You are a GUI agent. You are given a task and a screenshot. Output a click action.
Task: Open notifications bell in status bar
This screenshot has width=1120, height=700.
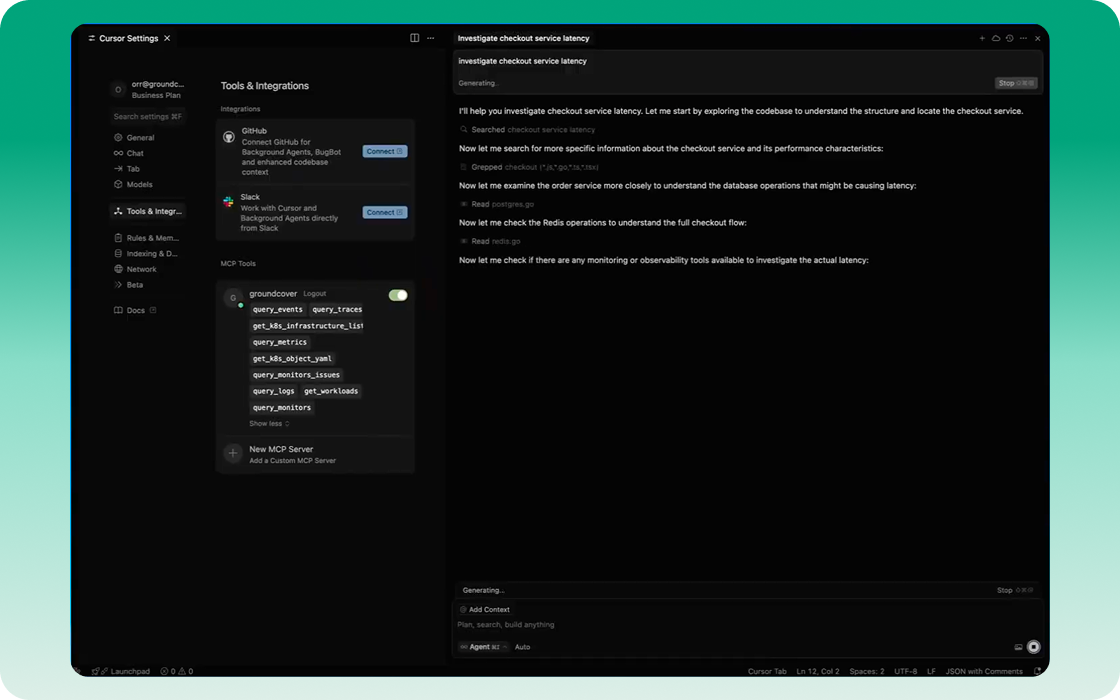pos(1038,671)
